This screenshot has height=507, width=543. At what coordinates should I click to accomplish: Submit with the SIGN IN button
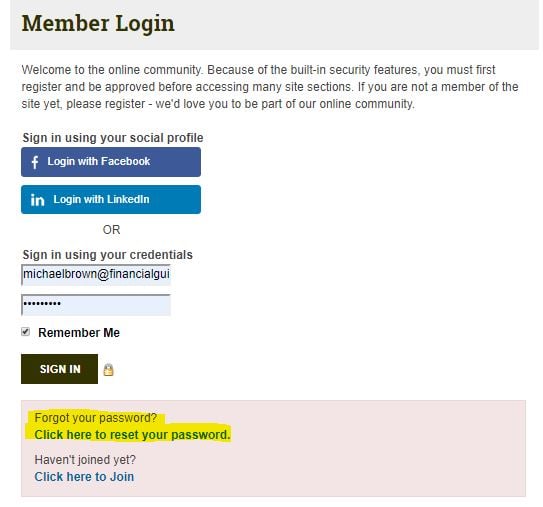(x=59, y=369)
